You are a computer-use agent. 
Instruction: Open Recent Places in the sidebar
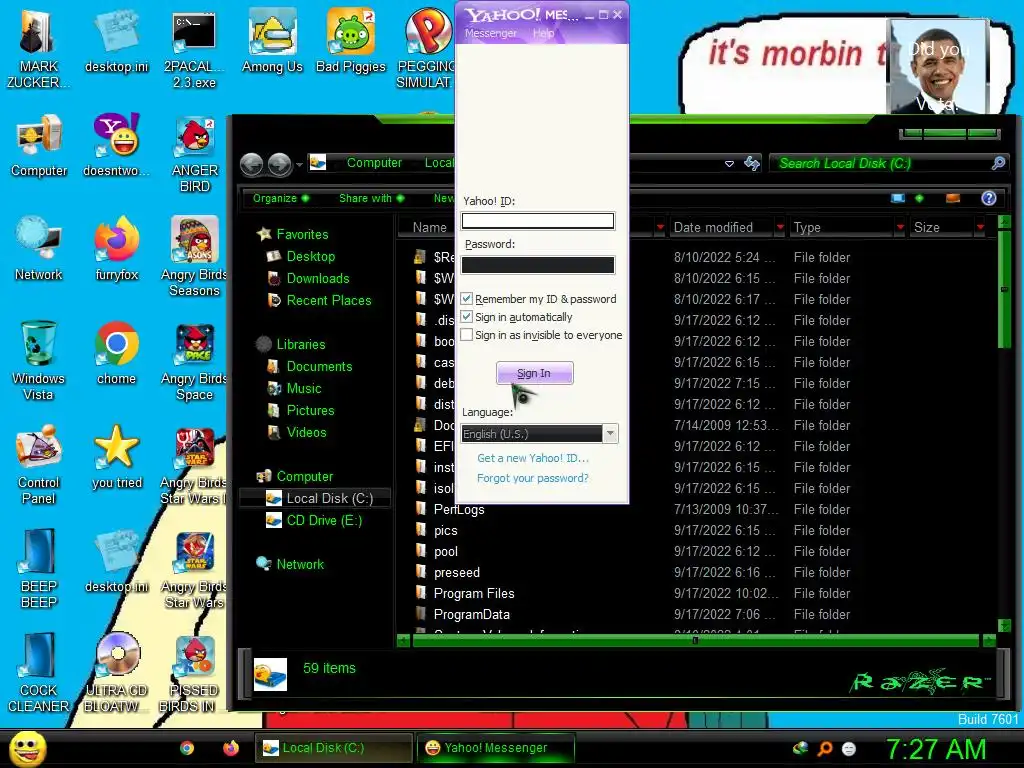click(328, 300)
